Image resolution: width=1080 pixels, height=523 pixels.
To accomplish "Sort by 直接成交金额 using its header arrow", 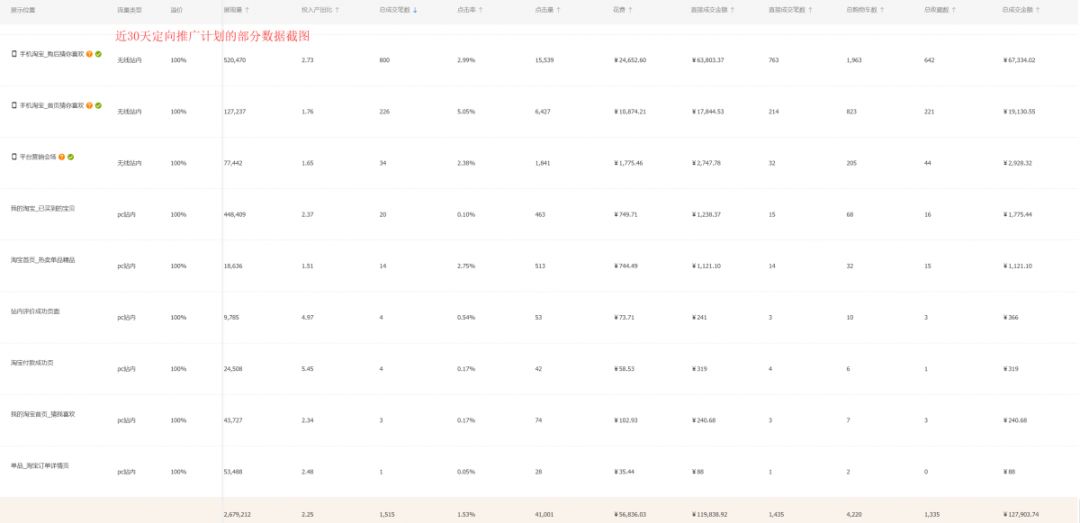I will point(732,10).
